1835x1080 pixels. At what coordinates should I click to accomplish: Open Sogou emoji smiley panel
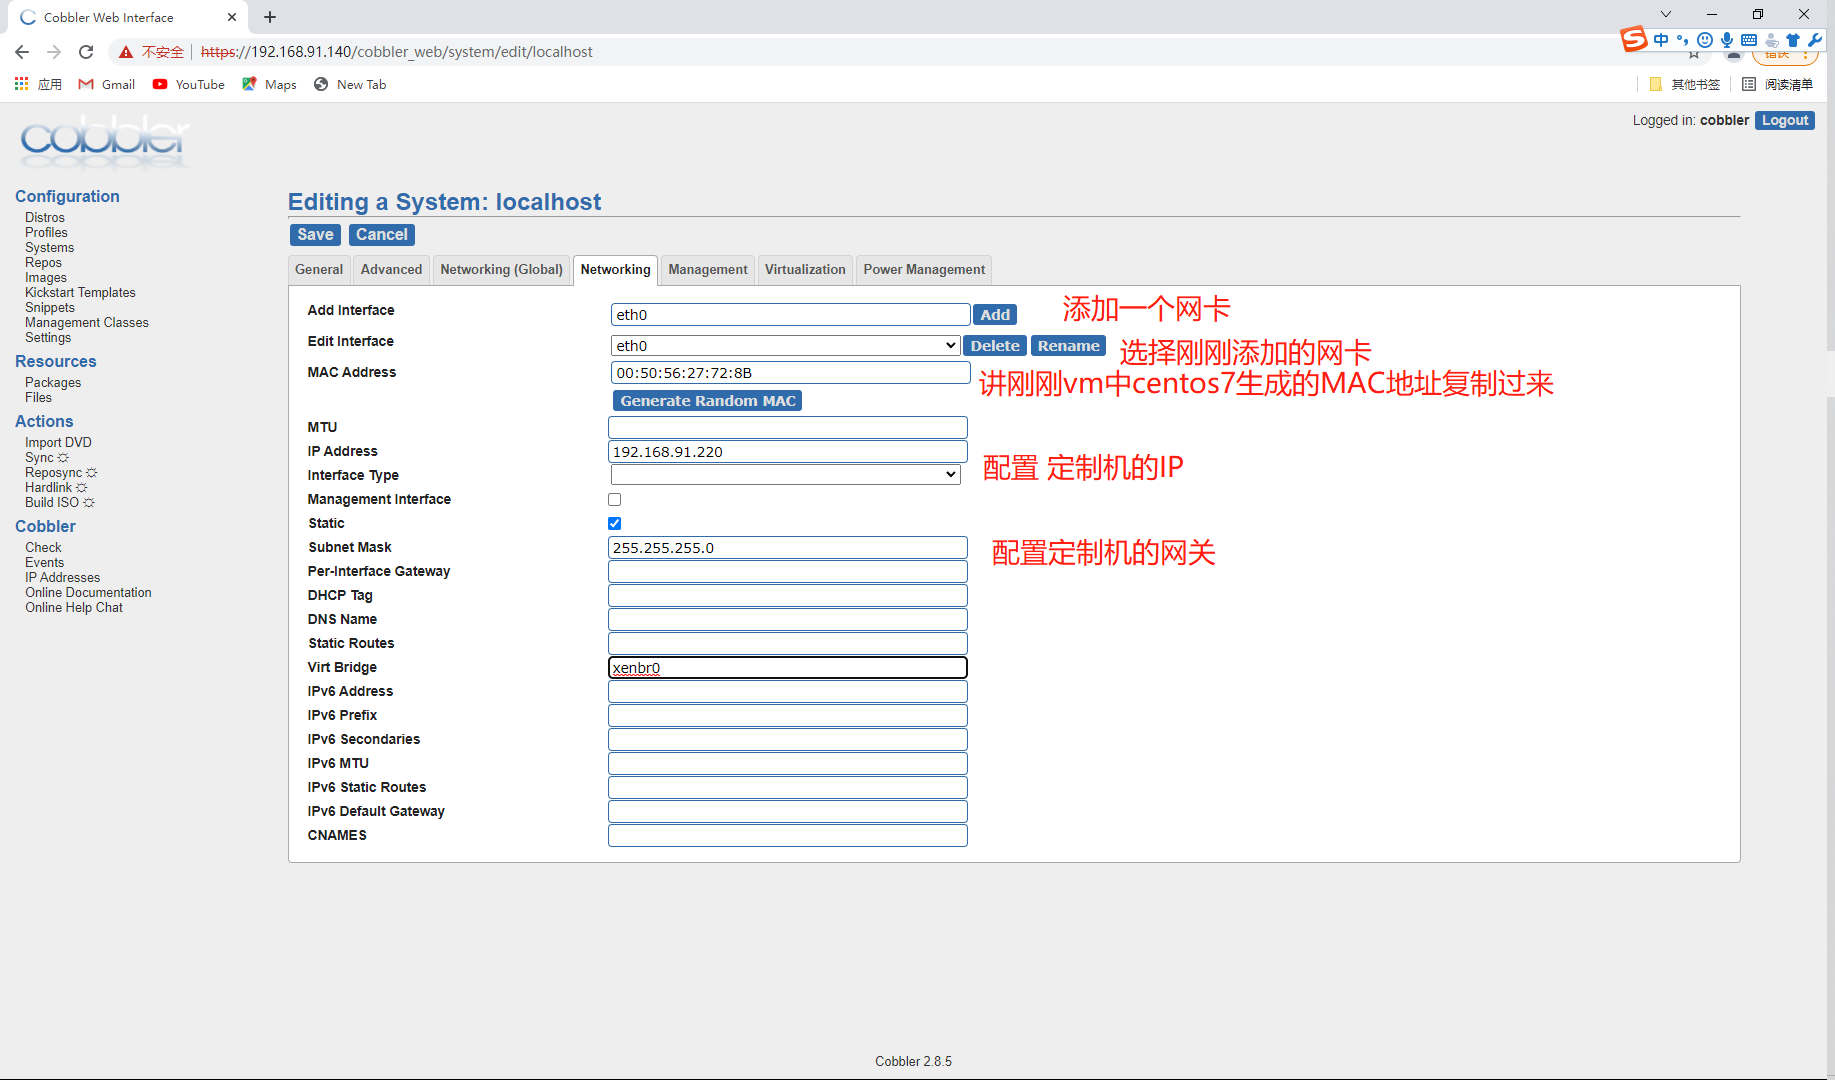(x=1705, y=40)
